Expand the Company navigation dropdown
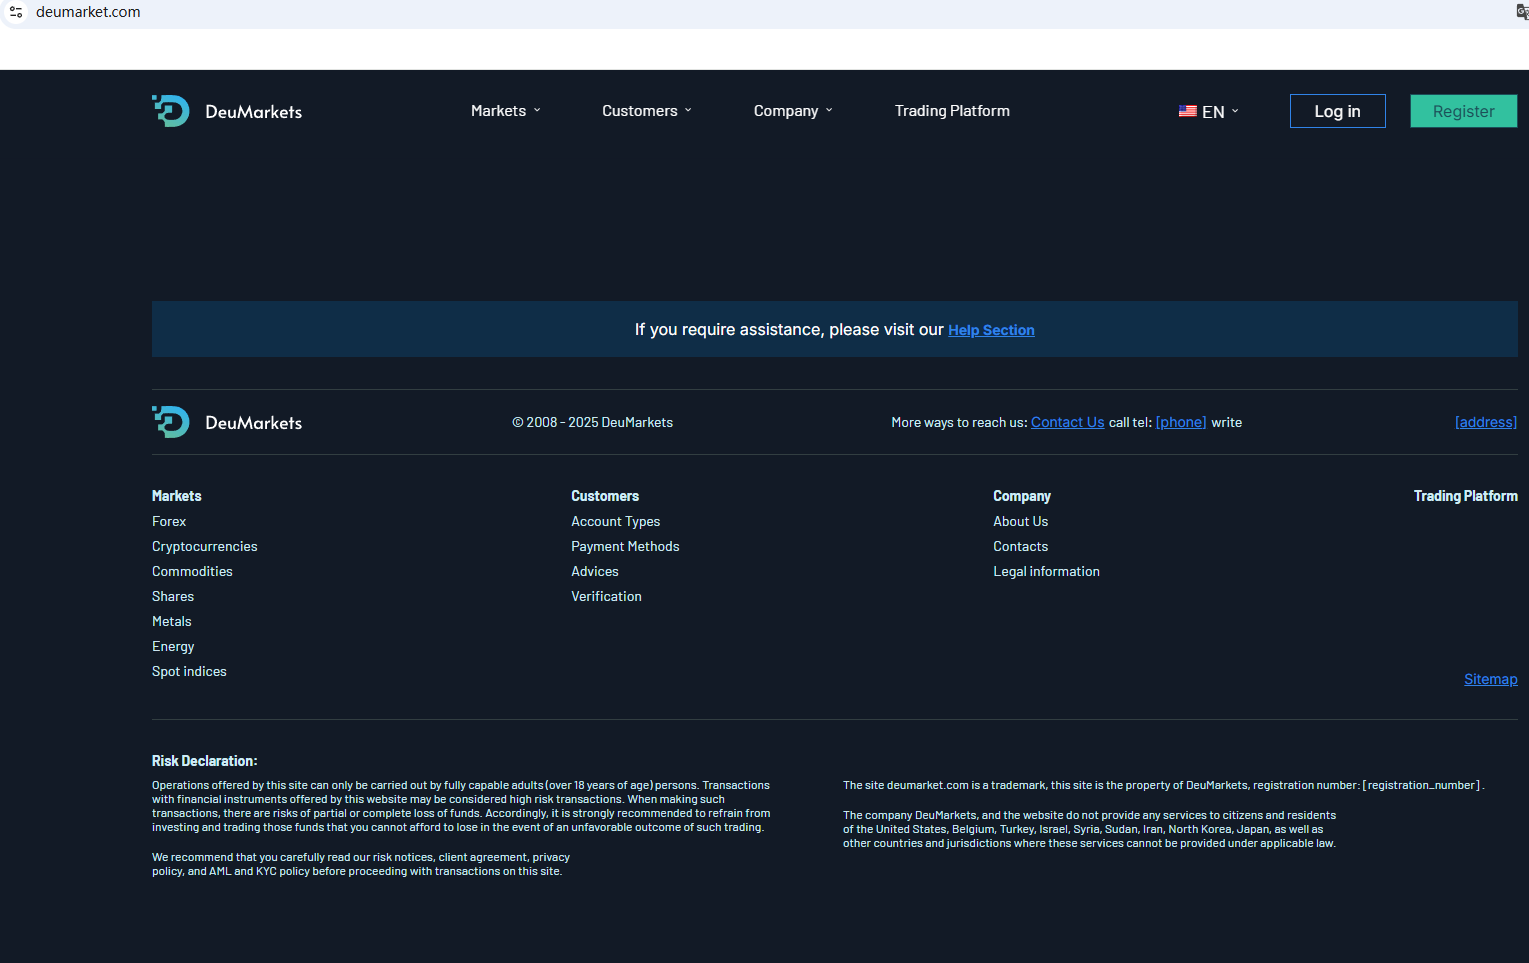 click(792, 111)
